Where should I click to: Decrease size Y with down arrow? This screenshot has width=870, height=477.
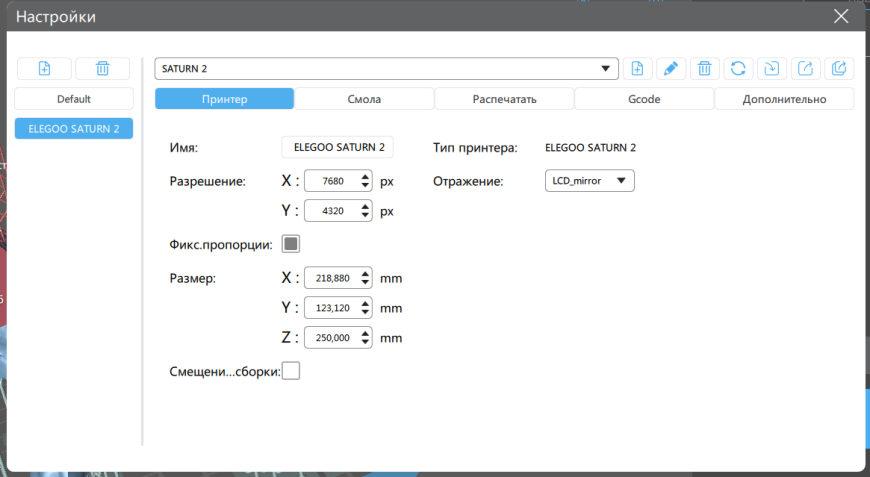click(365, 313)
